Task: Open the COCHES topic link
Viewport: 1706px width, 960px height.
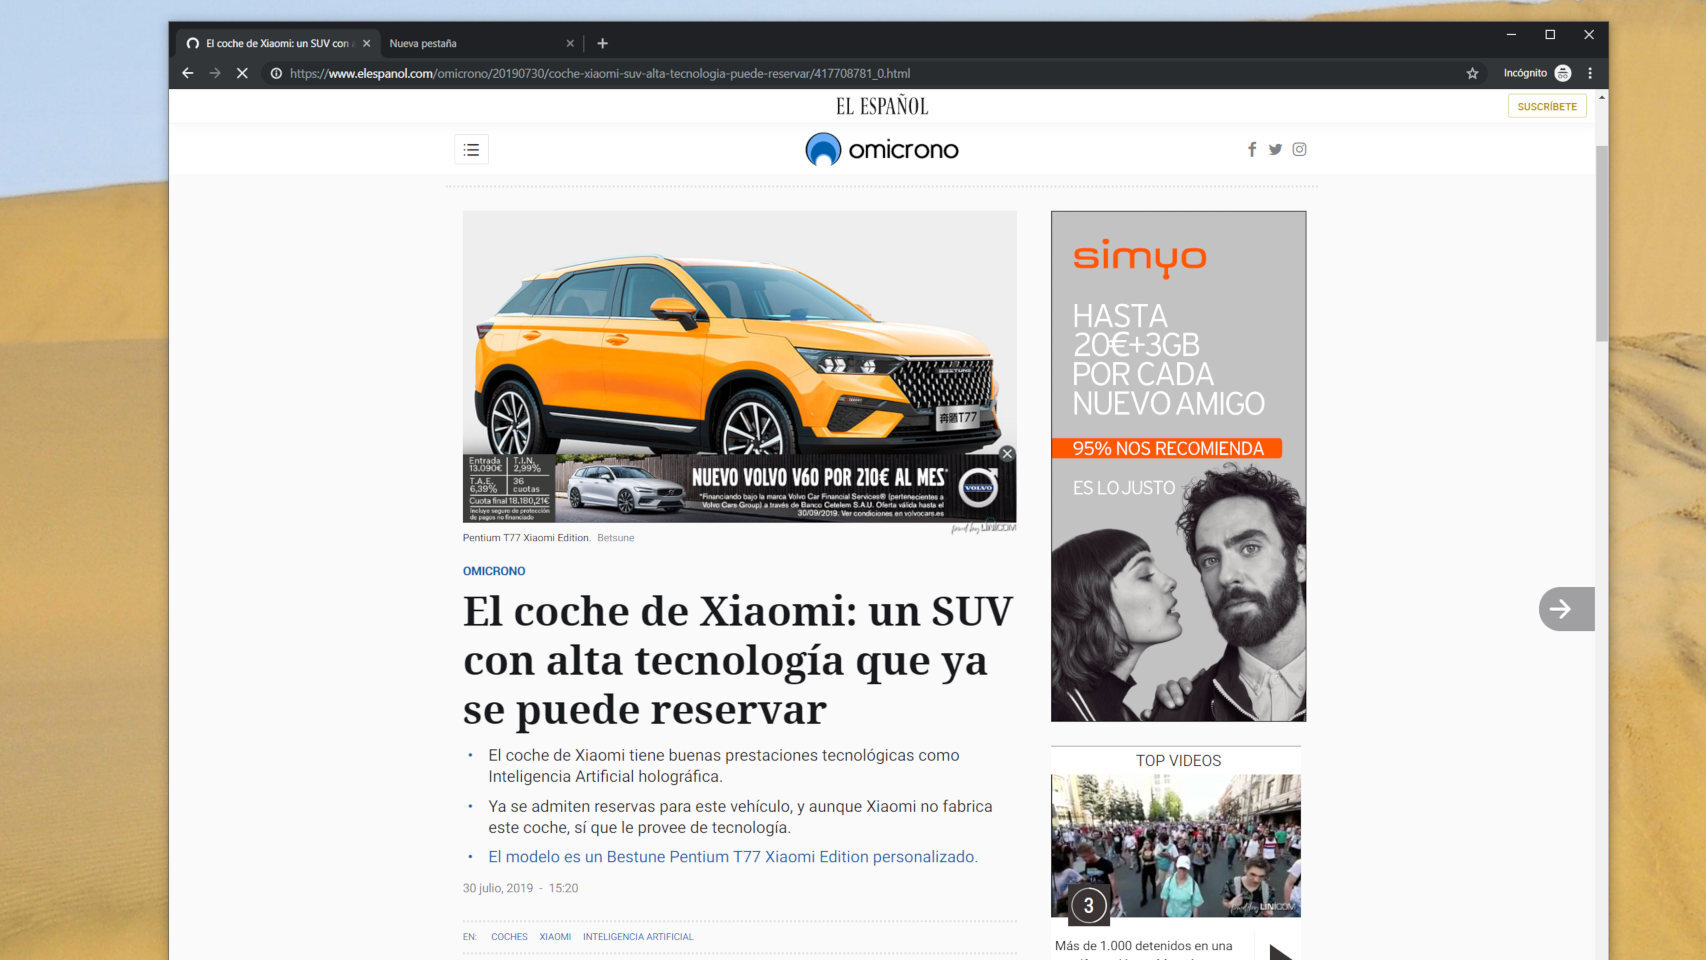Action: coord(509,936)
